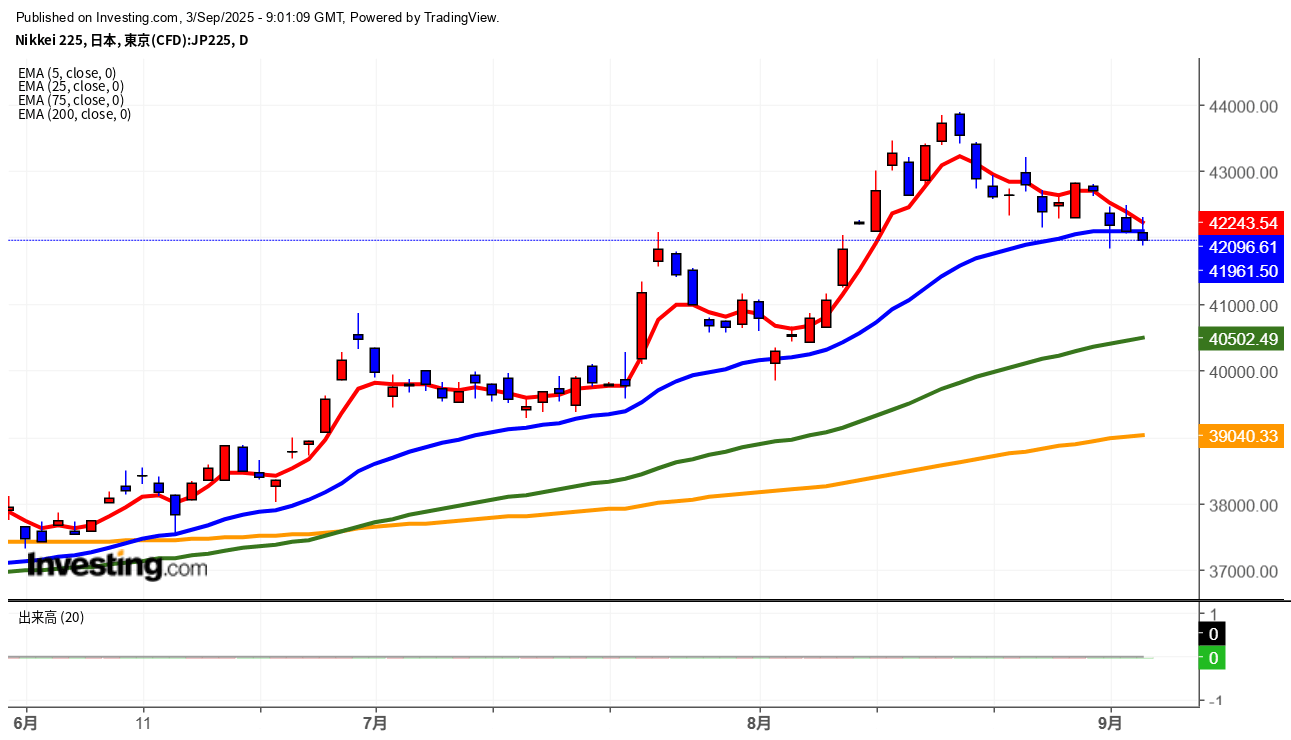Click the 出来高 (20) volume label

51,618
